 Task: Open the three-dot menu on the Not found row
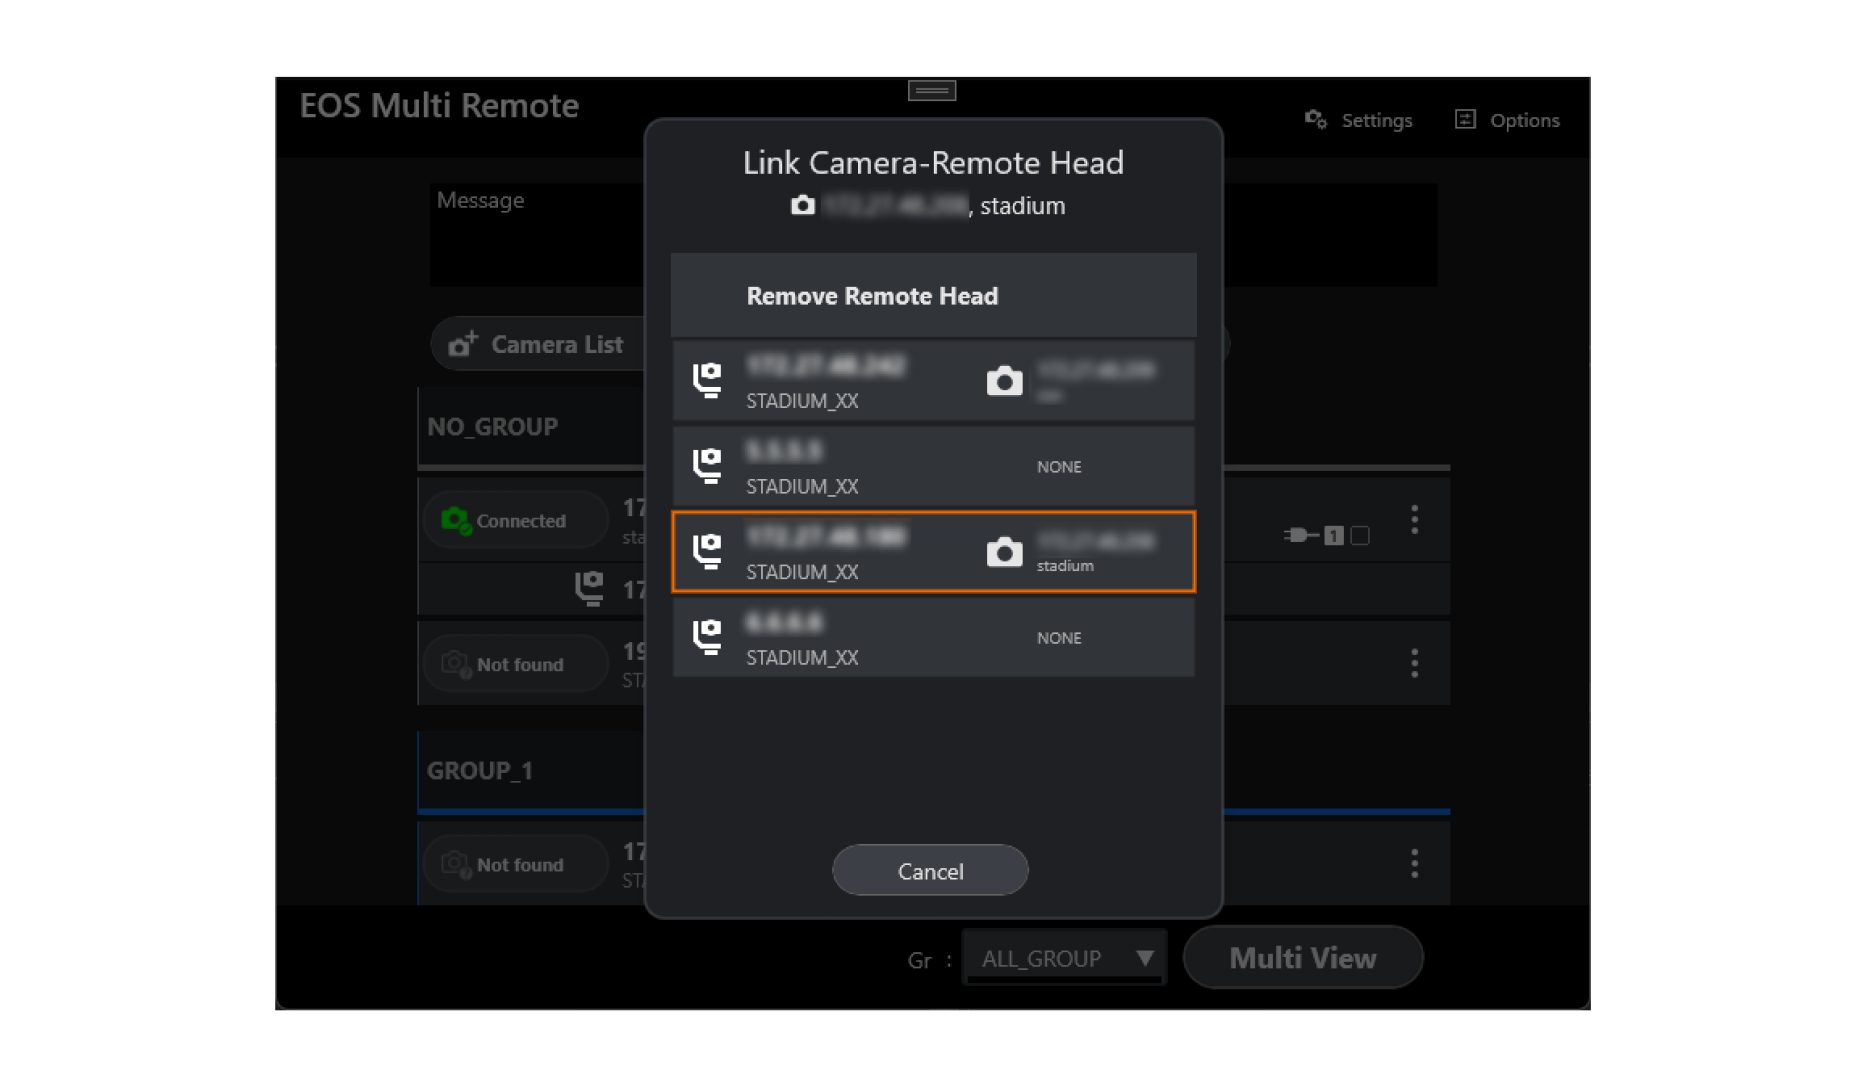(1414, 663)
